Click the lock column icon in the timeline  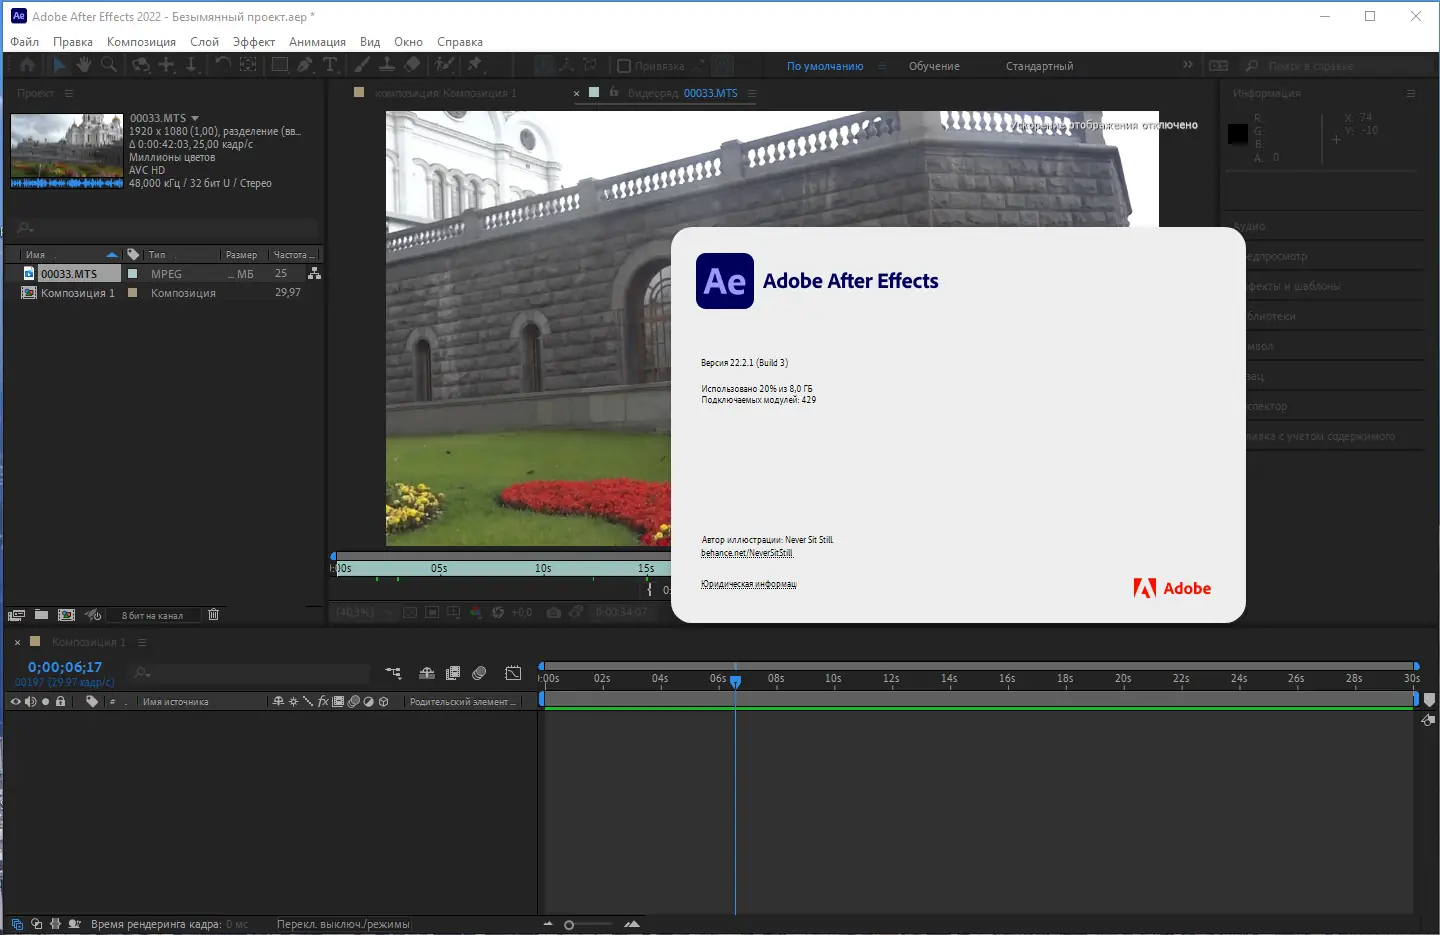pos(60,702)
